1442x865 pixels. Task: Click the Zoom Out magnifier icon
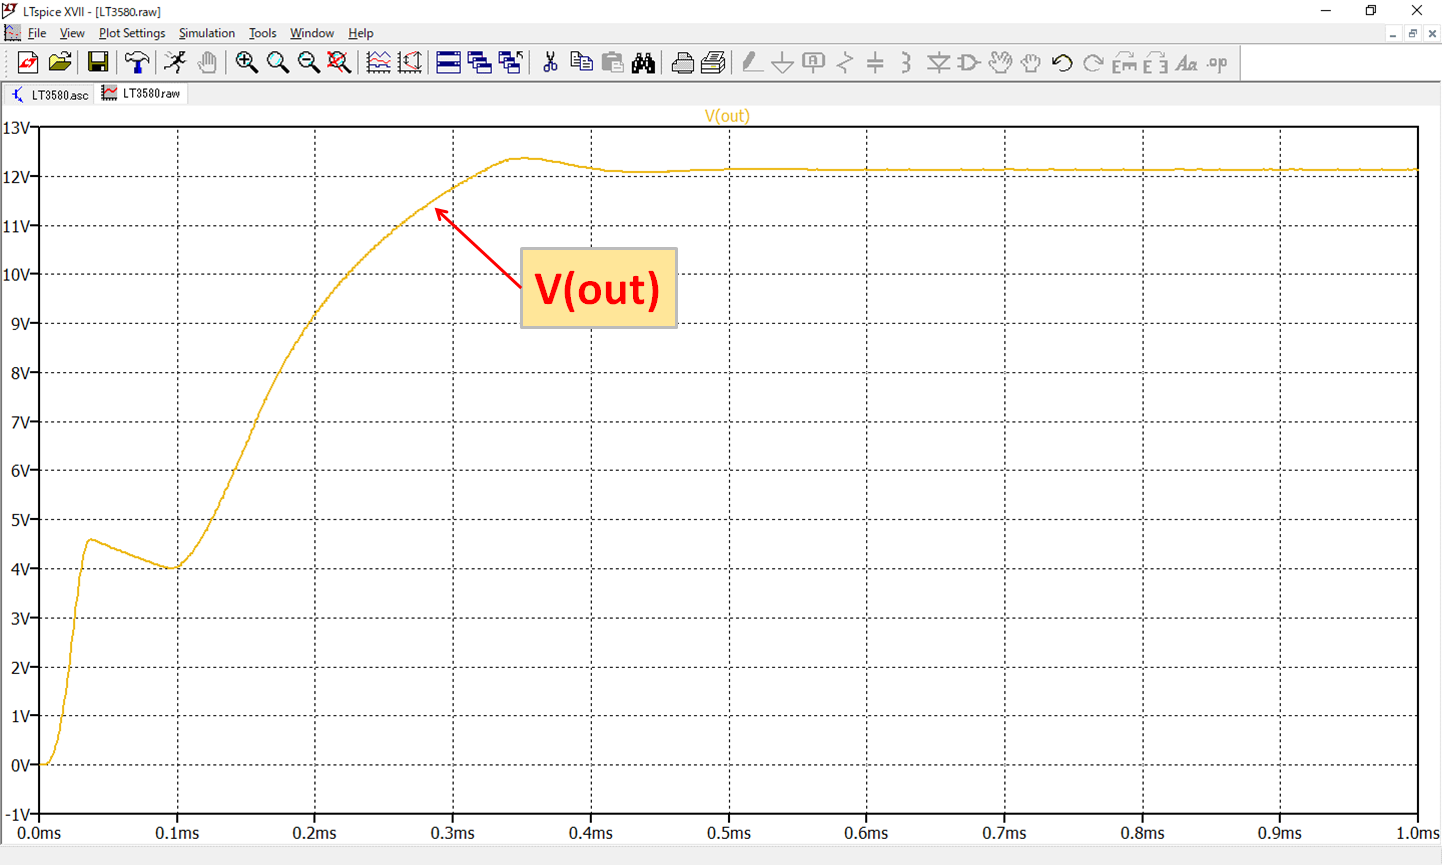[x=308, y=63]
